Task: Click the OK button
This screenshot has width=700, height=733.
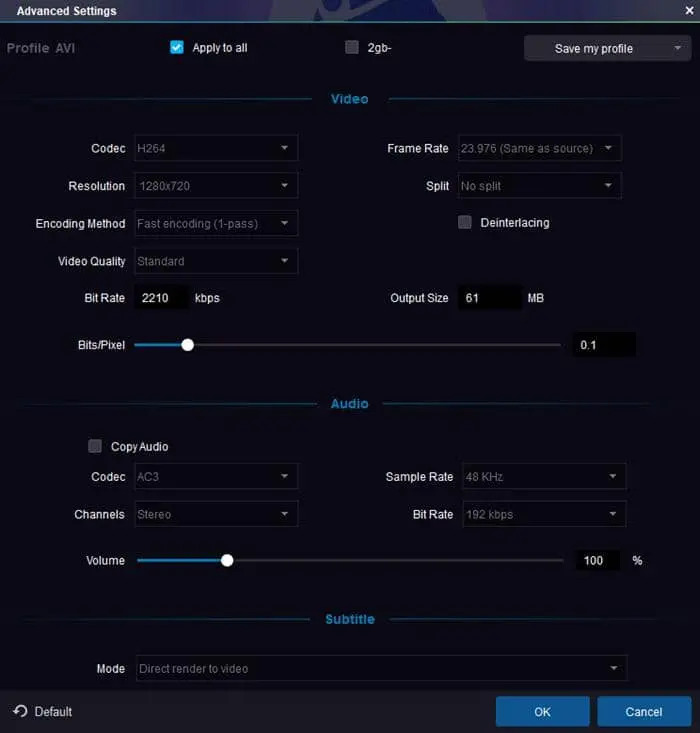Action: (x=542, y=711)
